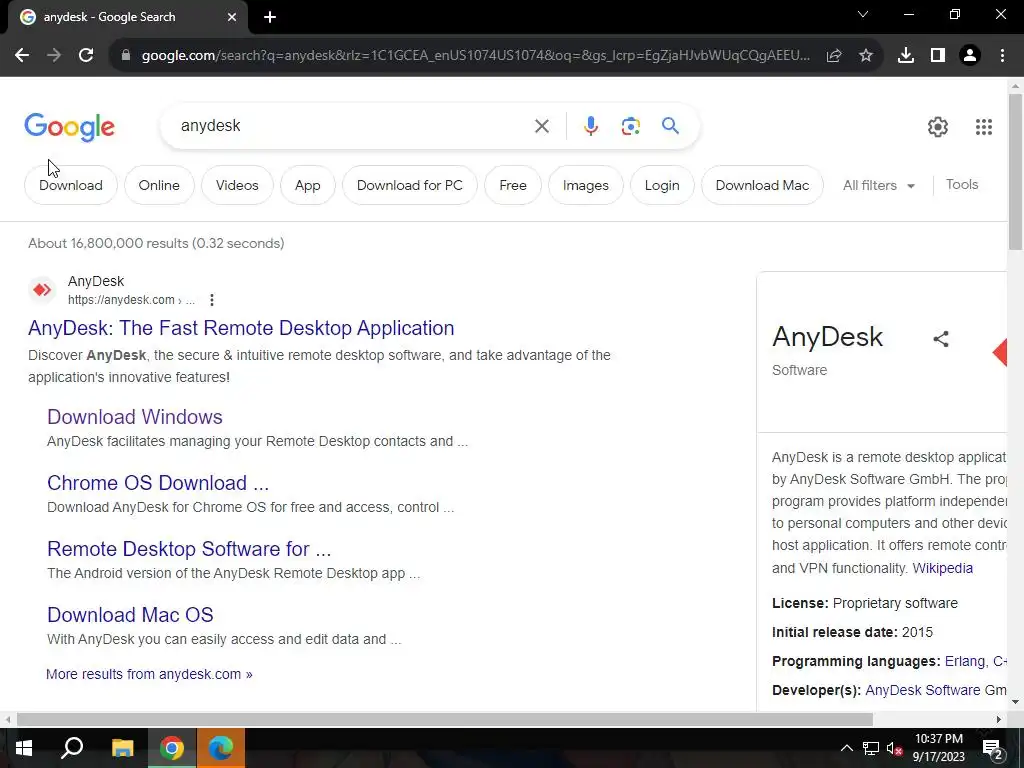The image size is (1024, 768).
Task: Share the AnyDesk knowledge panel
Action: pyautogui.click(x=940, y=339)
